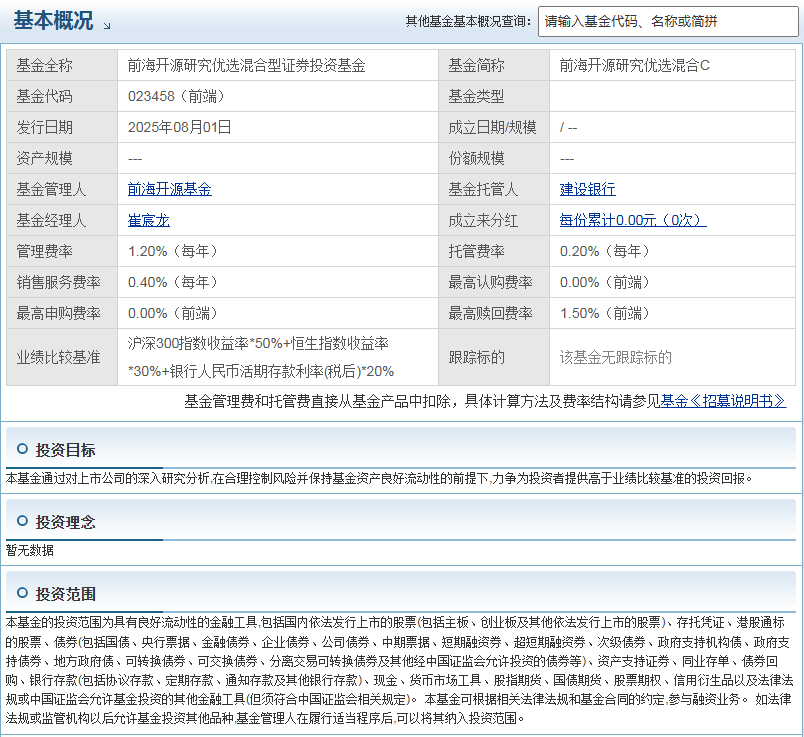The height and width of the screenshot is (737, 804).
Task: Click max purchase fee value beside 最高申购费率
Action: pos(172,313)
